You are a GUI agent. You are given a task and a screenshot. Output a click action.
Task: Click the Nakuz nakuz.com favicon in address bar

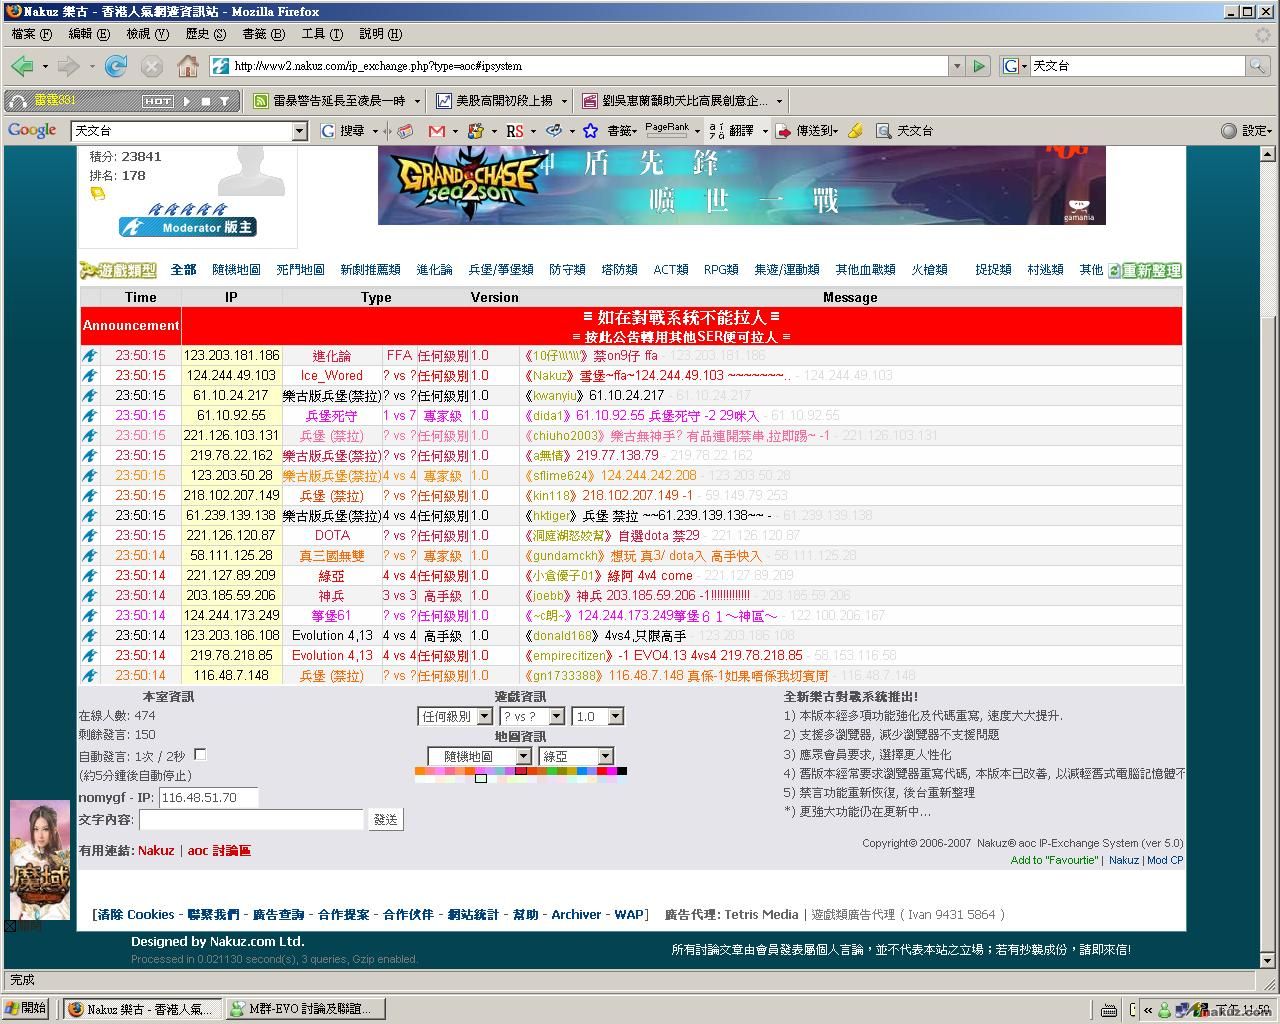click(x=220, y=66)
